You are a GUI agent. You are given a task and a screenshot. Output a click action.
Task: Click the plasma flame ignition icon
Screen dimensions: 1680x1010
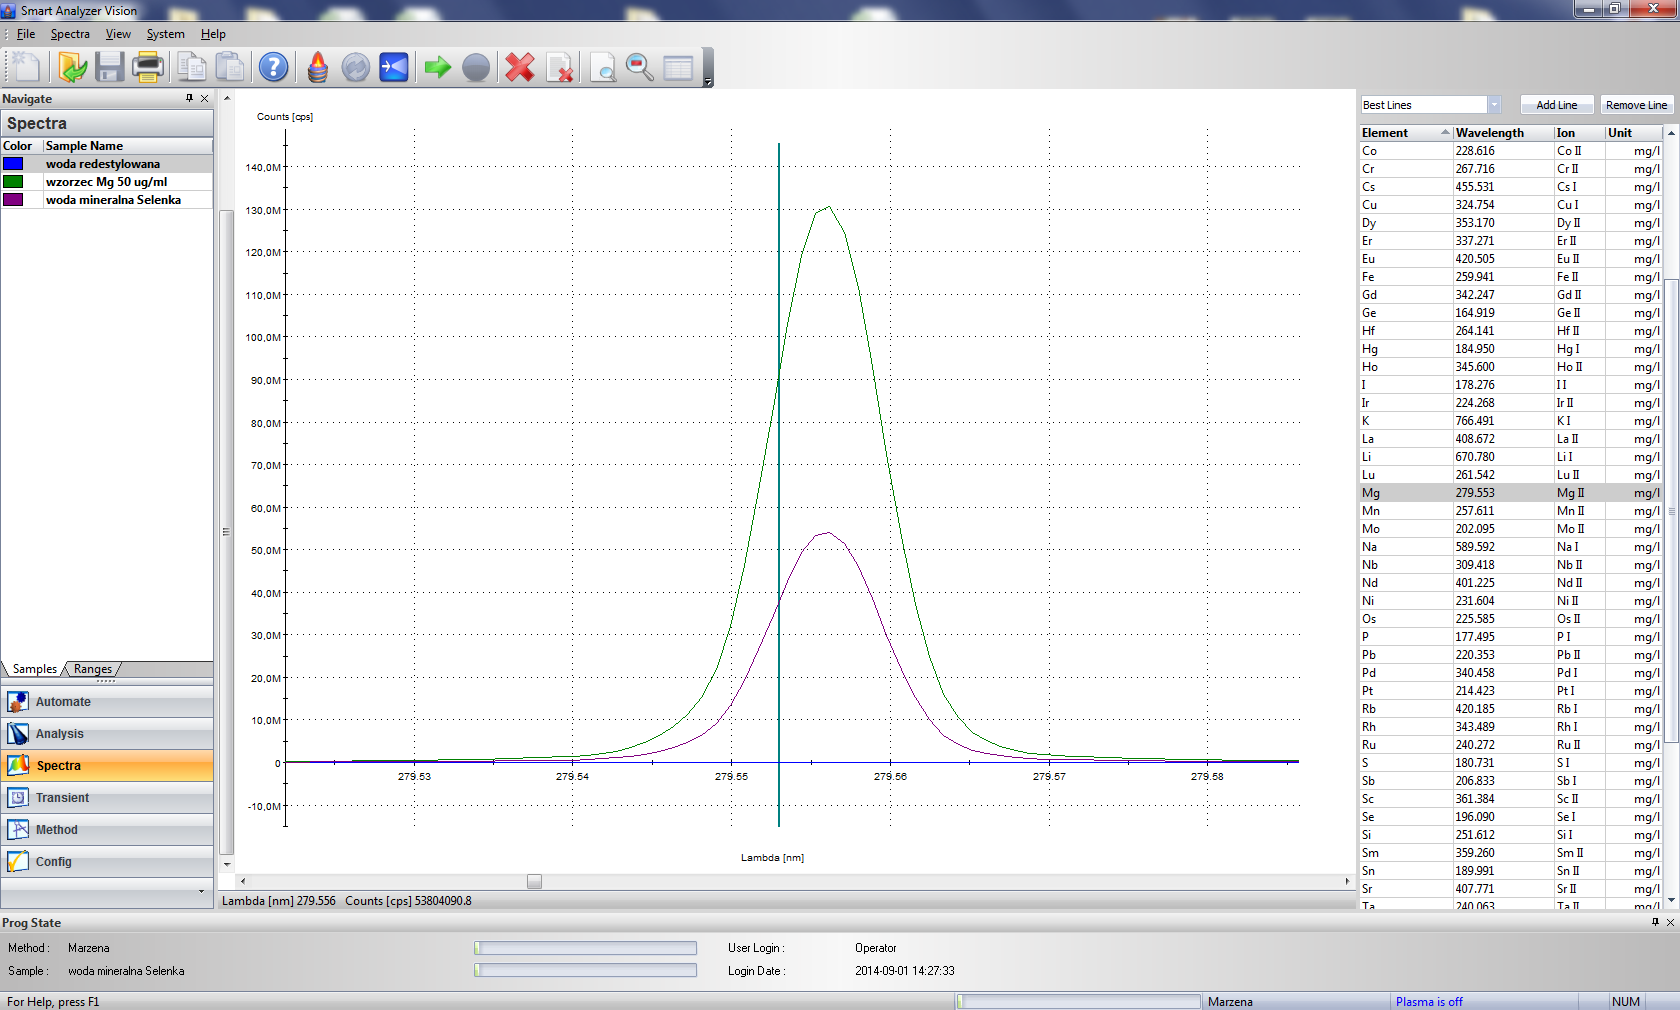point(317,67)
